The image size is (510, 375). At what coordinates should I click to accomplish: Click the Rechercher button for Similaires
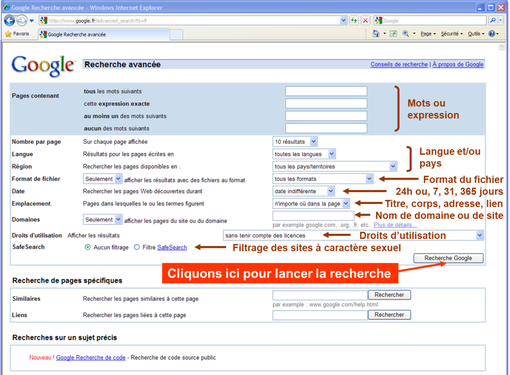(389, 295)
